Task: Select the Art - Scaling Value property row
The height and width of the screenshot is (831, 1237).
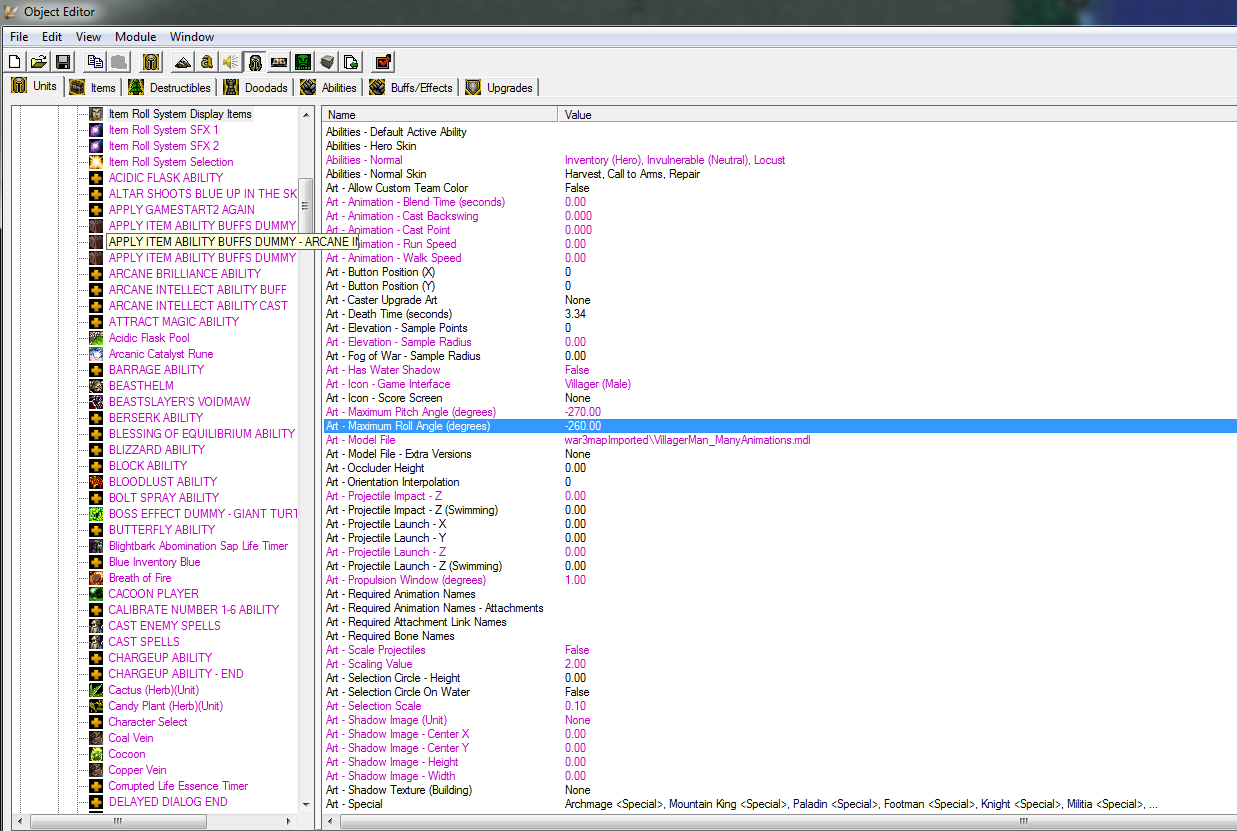Action: coord(780,664)
